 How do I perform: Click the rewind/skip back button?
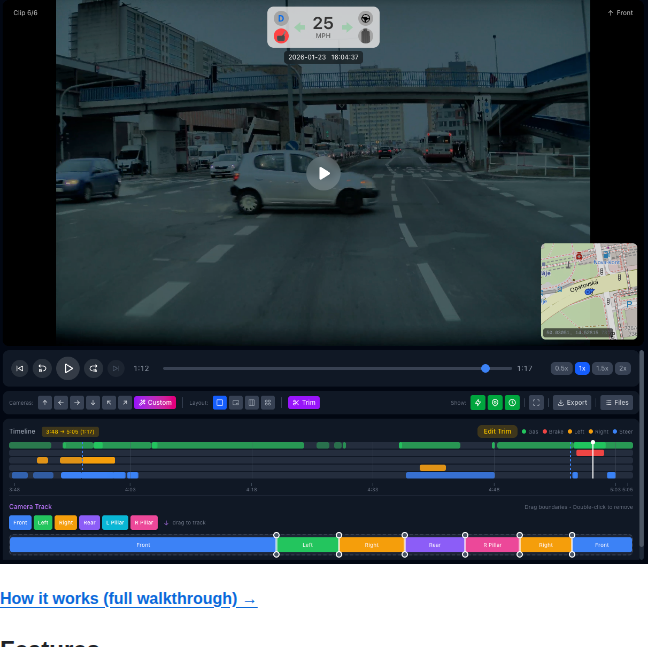(42, 369)
